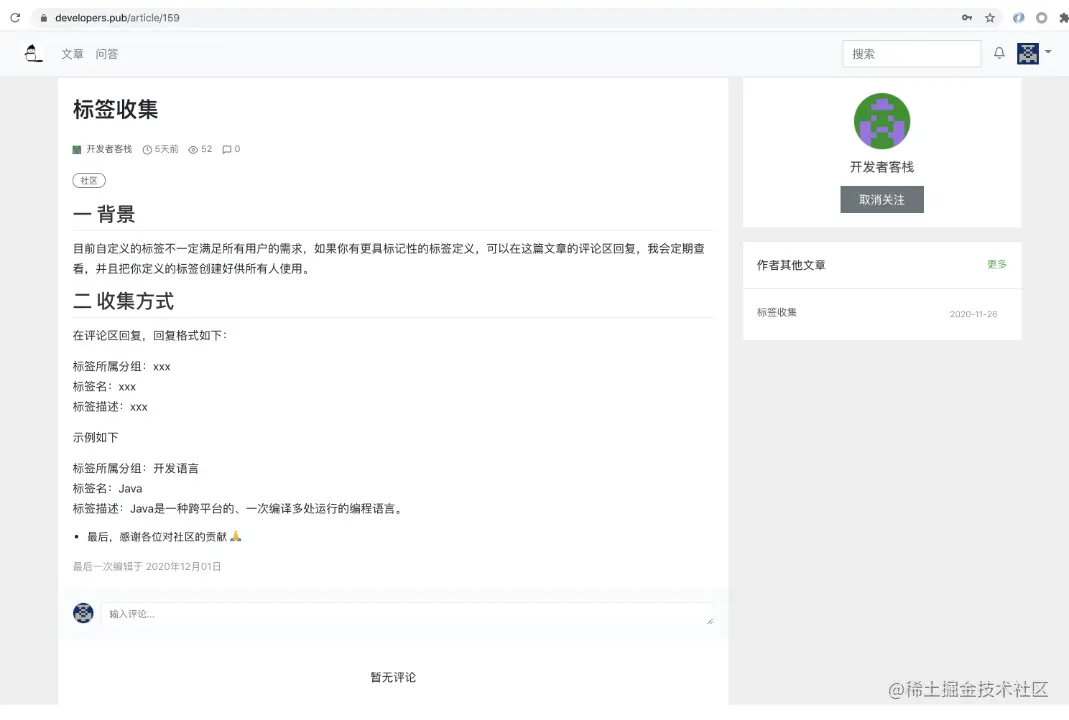Click the 社区 tag label
1069x720 pixels.
click(x=88, y=180)
